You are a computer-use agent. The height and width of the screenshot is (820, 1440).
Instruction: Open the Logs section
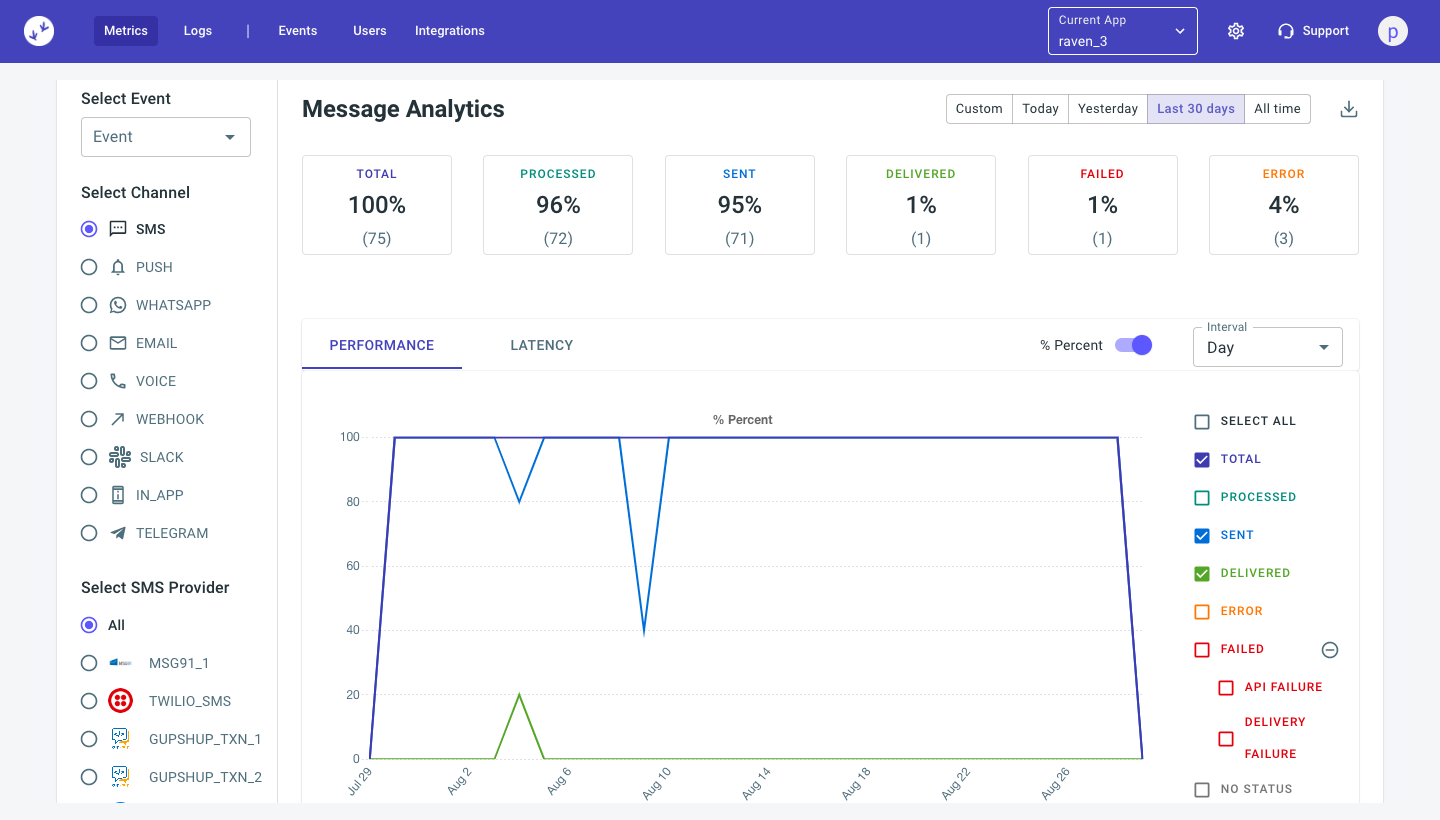197,30
